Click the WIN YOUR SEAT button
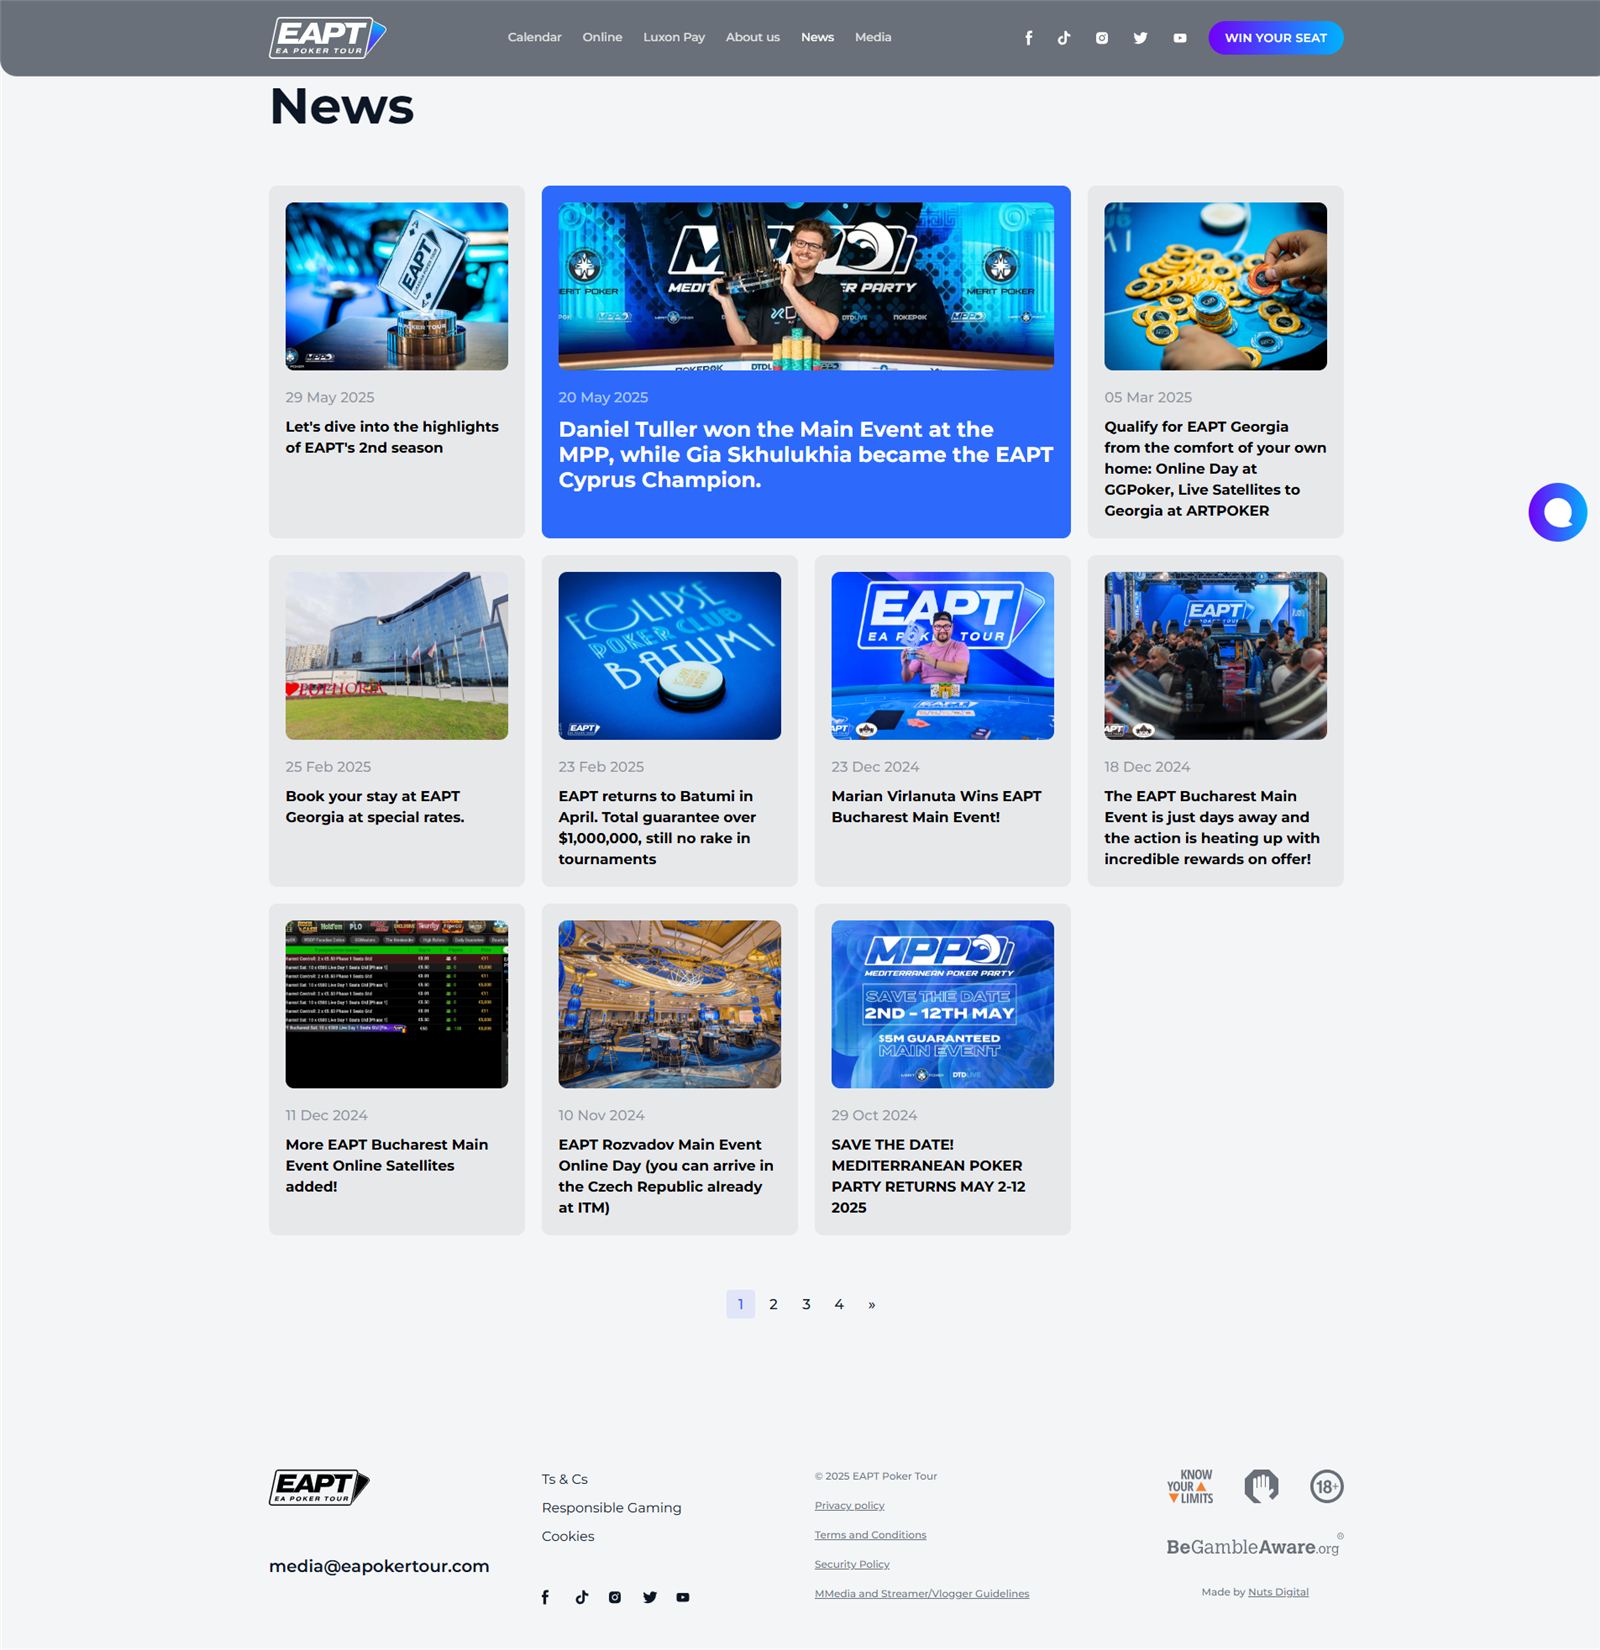 pyautogui.click(x=1276, y=38)
